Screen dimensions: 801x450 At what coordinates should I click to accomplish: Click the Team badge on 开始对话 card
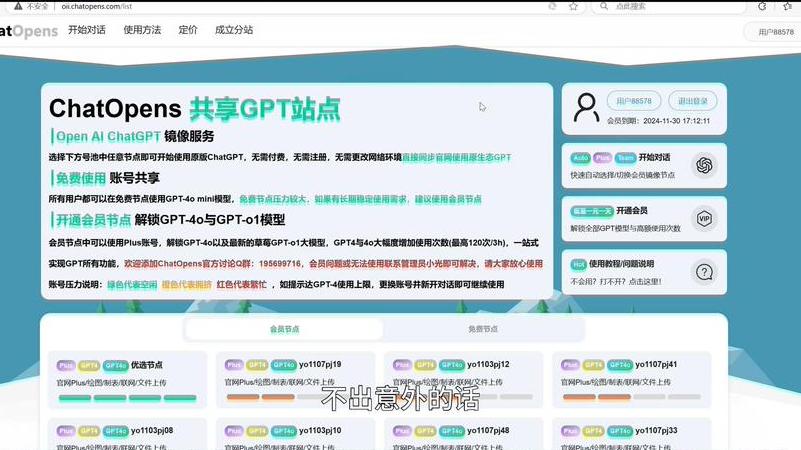point(625,158)
